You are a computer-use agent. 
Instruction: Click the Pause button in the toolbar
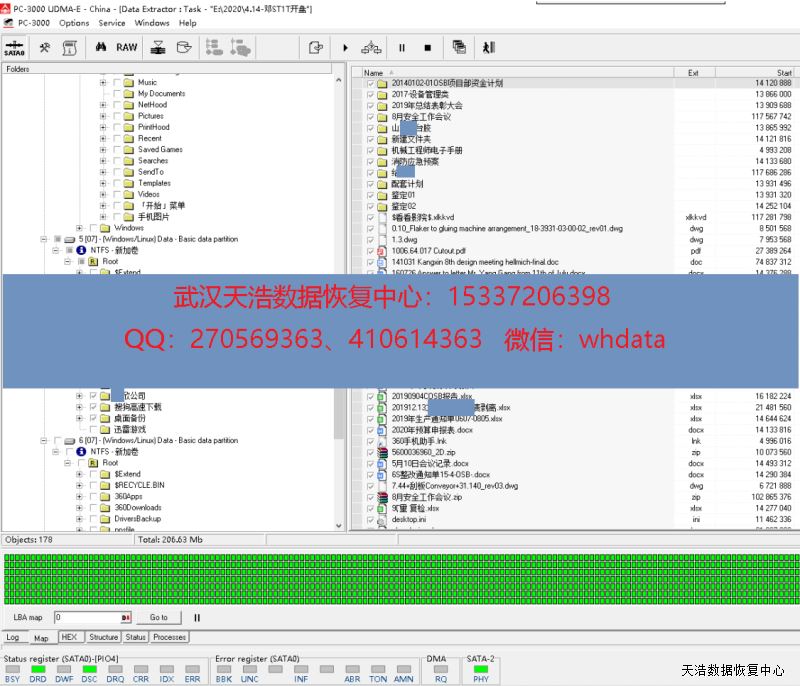click(x=402, y=47)
